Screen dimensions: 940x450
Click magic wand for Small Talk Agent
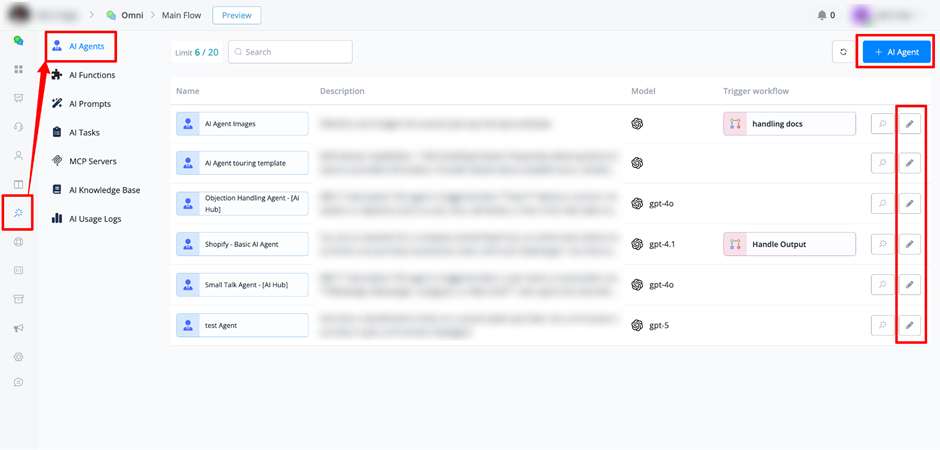[x=882, y=285]
